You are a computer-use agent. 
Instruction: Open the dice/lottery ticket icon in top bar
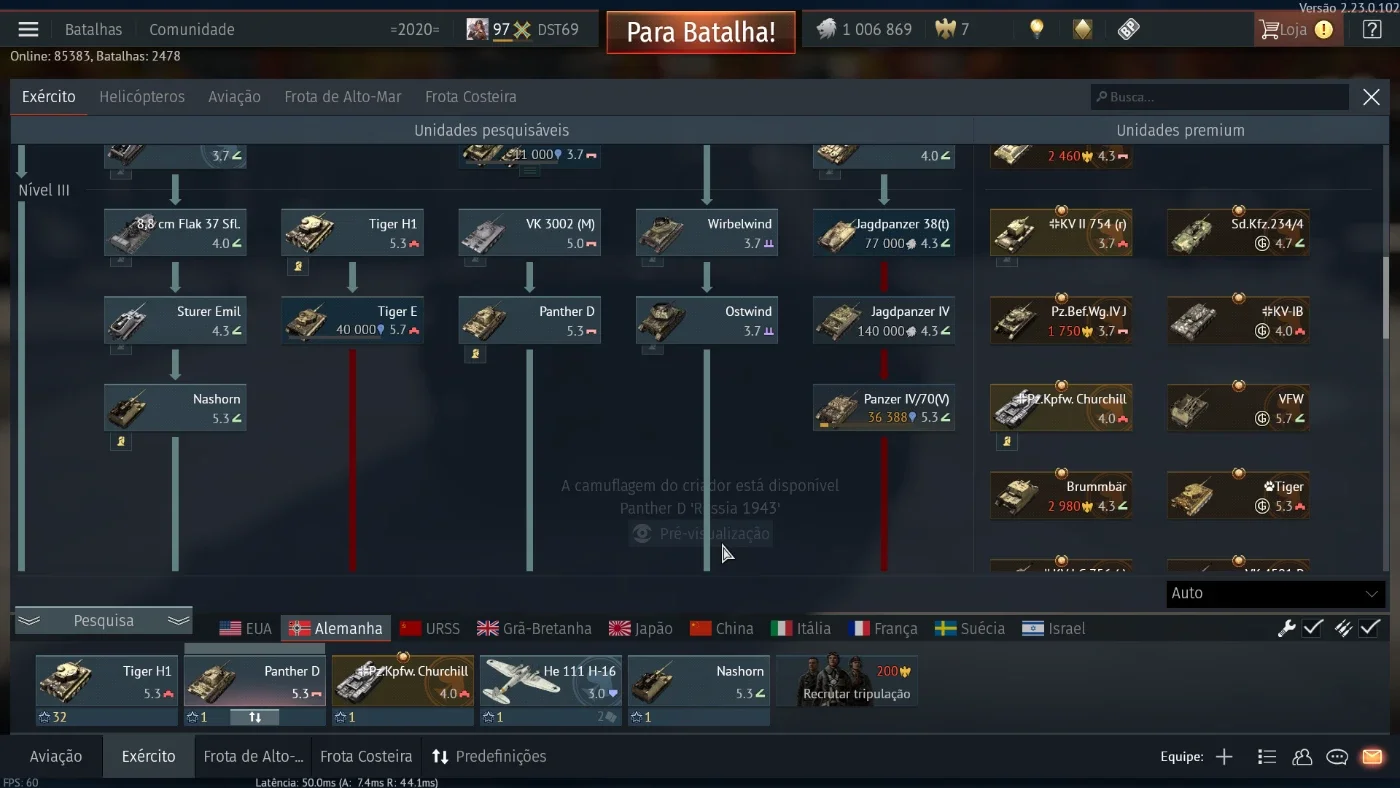point(1129,29)
